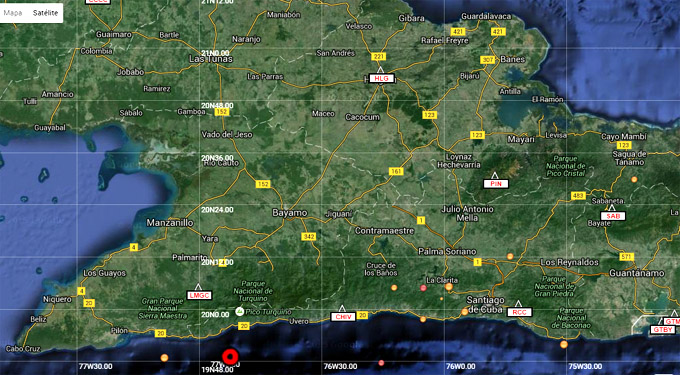Select the LMGC seismic station marker
This screenshot has width=680, height=375.
tap(199, 296)
